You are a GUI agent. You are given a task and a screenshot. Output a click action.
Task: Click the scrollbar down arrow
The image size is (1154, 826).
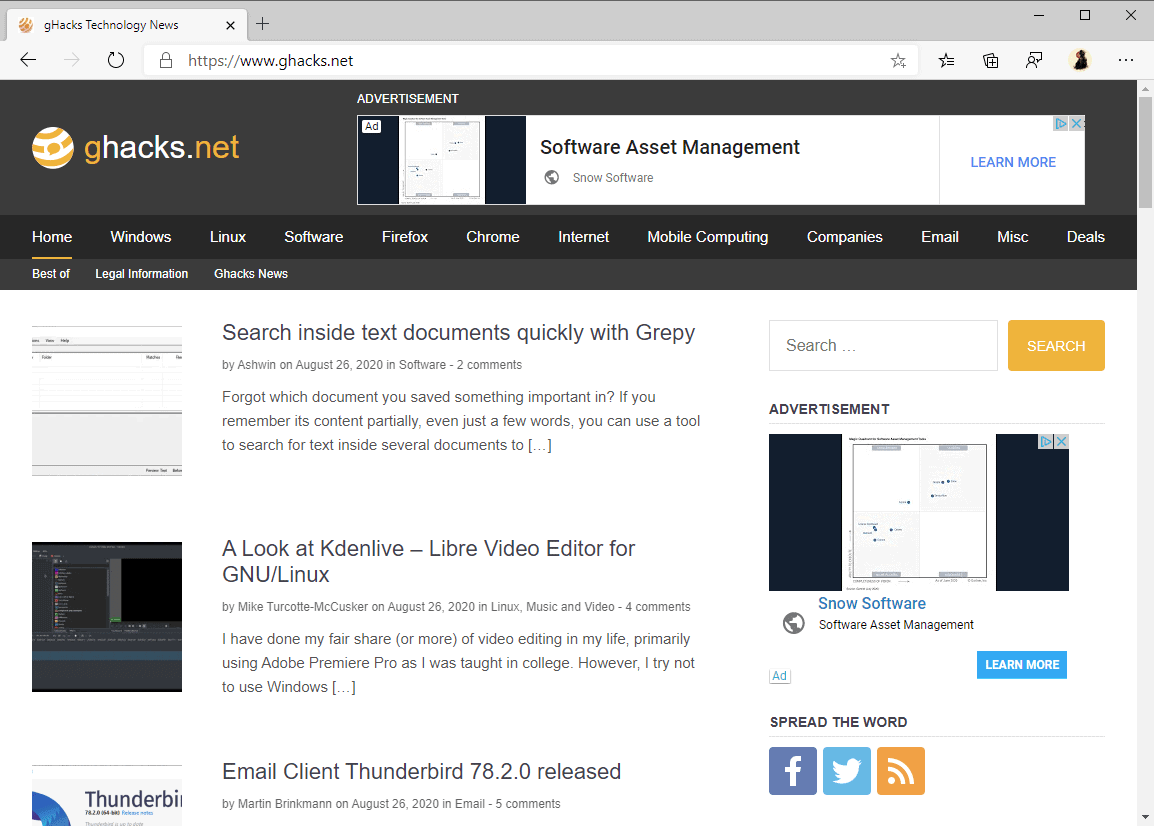click(x=1145, y=817)
